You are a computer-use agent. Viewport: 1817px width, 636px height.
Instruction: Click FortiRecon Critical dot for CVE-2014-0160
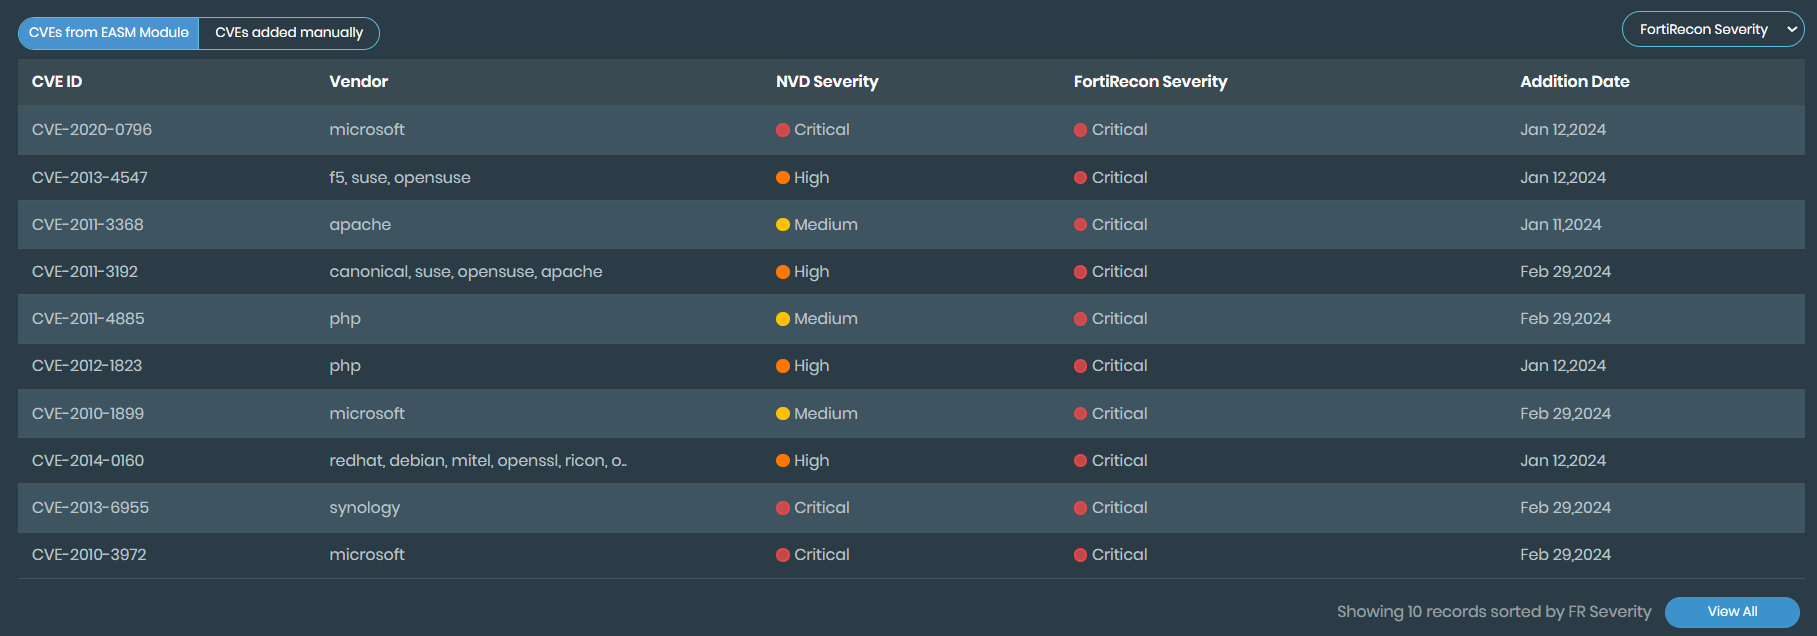pyautogui.click(x=1080, y=461)
